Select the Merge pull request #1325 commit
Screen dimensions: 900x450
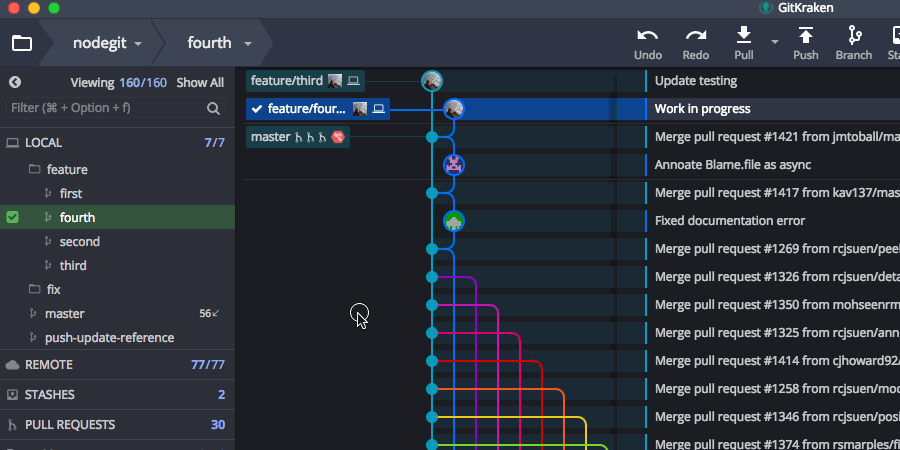777,333
